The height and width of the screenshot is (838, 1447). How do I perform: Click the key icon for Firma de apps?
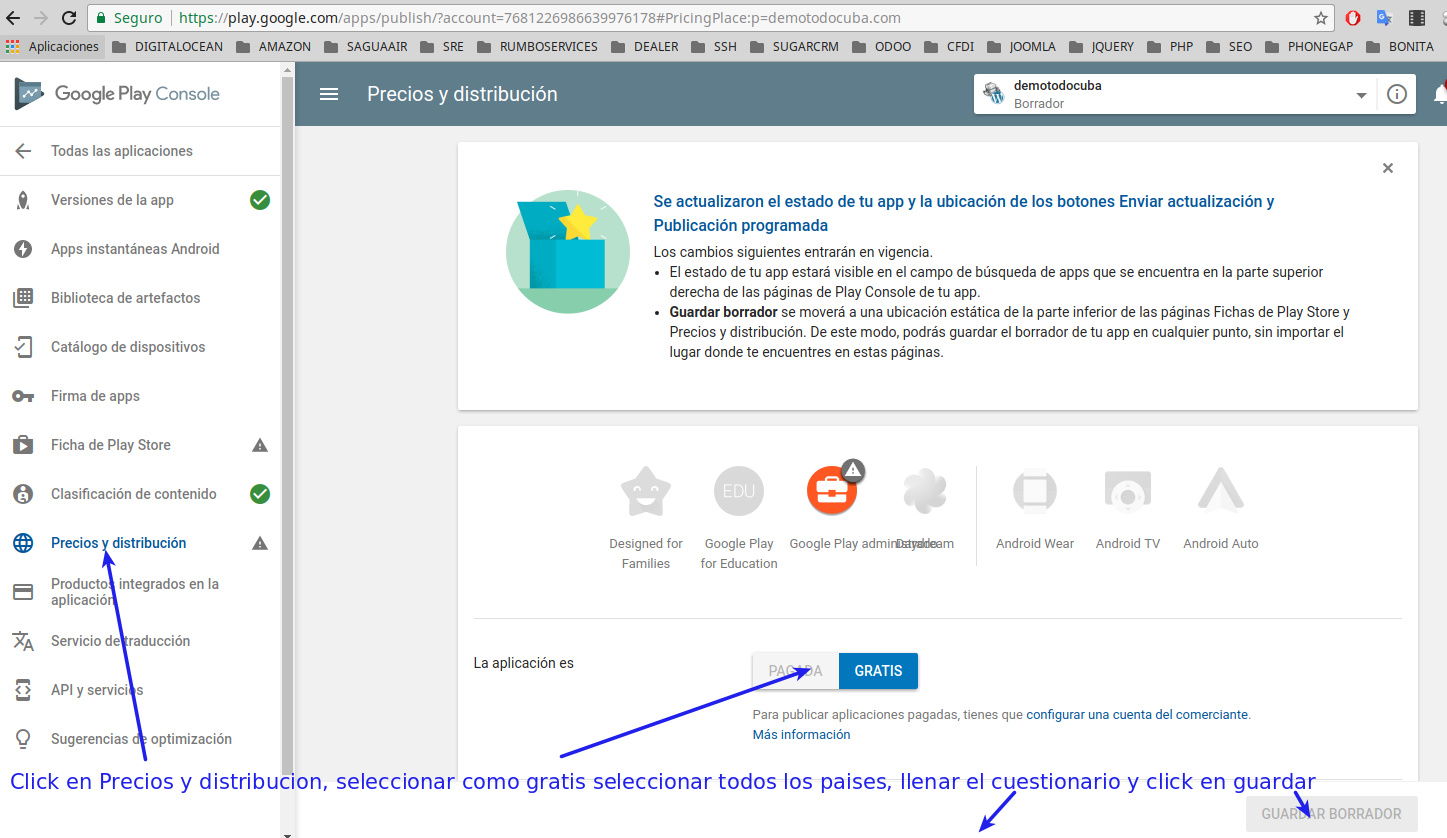(x=23, y=396)
